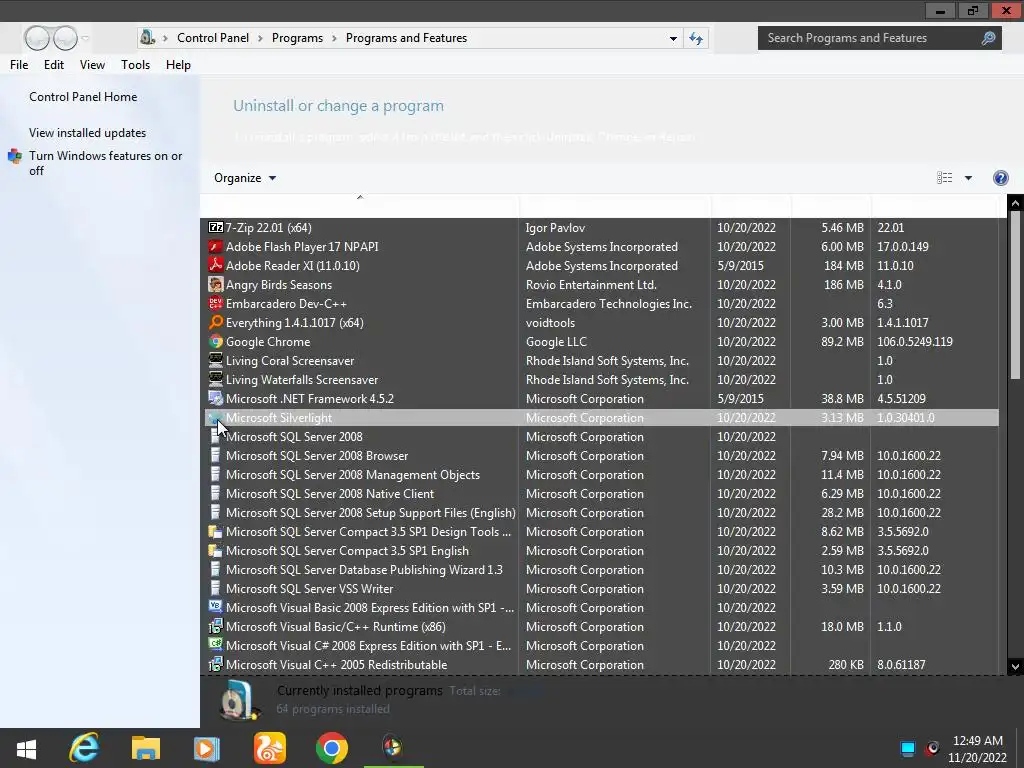
Task: Click the scrollbar up arrow
Action: (x=1015, y=203)
